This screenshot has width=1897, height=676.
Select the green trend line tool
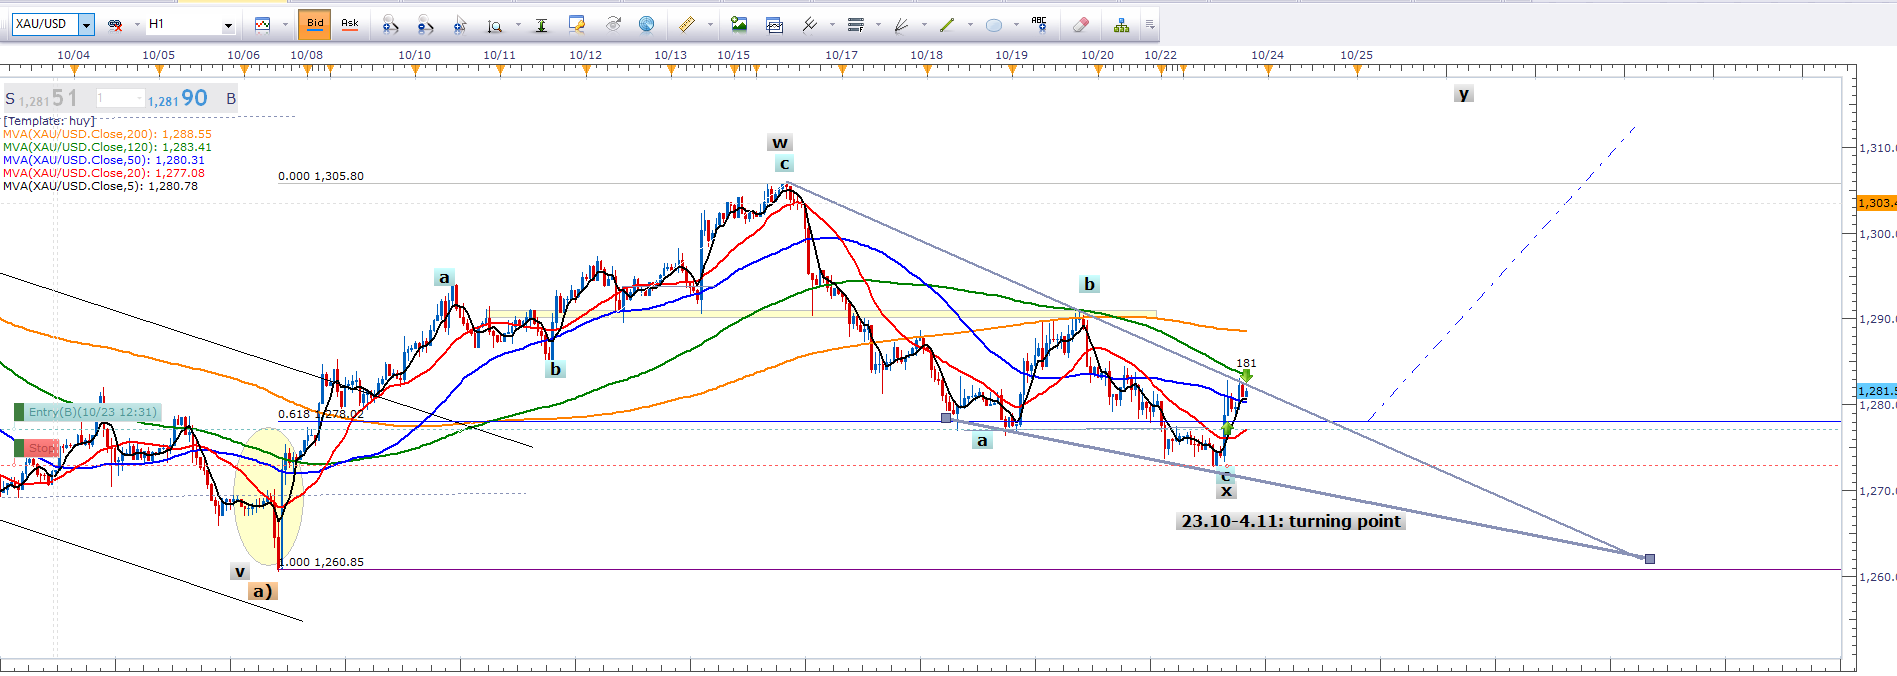click(x=947, y=25)
